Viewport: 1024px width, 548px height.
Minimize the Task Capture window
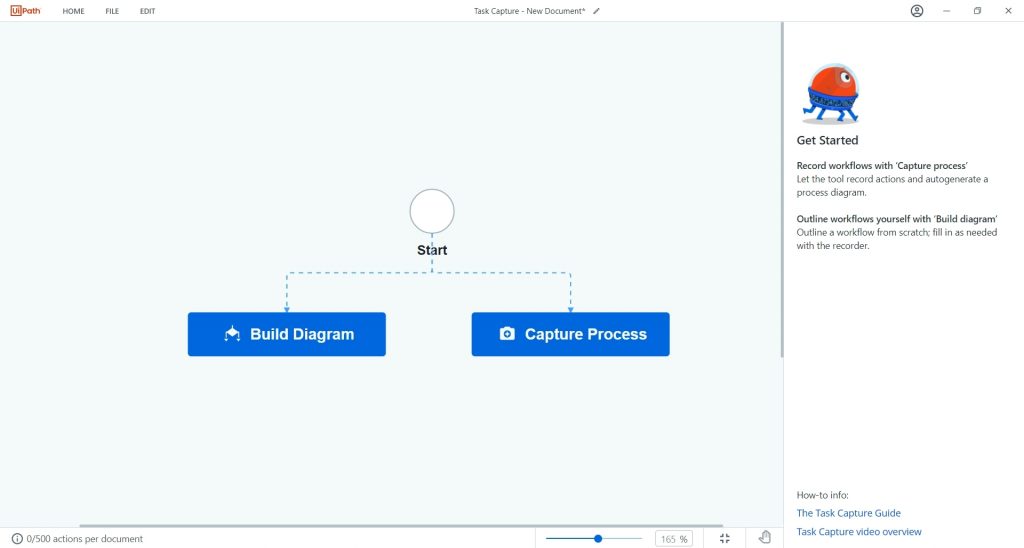tap(946, 11)
